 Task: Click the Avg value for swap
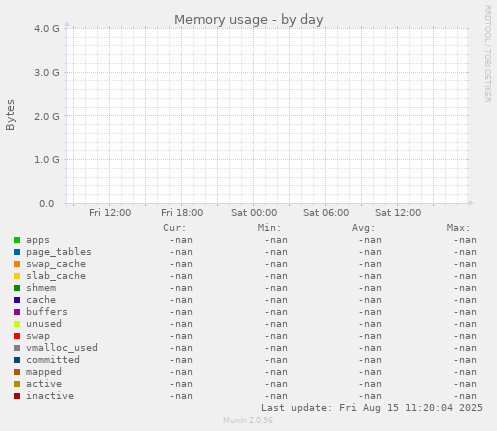370,336
